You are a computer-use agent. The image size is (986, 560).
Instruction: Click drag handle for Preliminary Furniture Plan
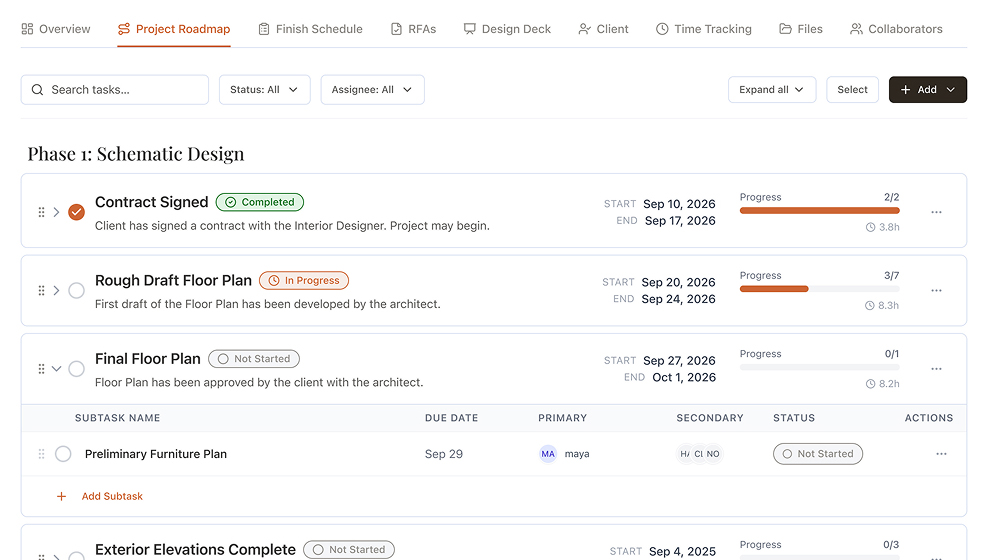tap(42, 454)
